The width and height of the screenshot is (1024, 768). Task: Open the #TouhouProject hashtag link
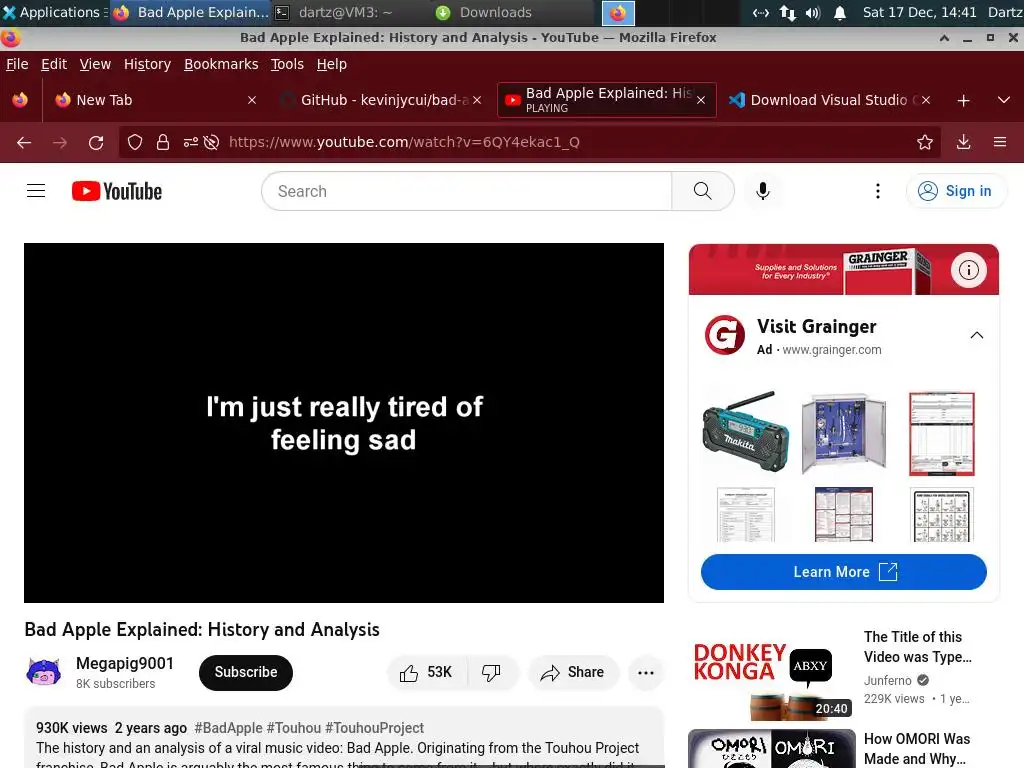[x=374, y=728]
